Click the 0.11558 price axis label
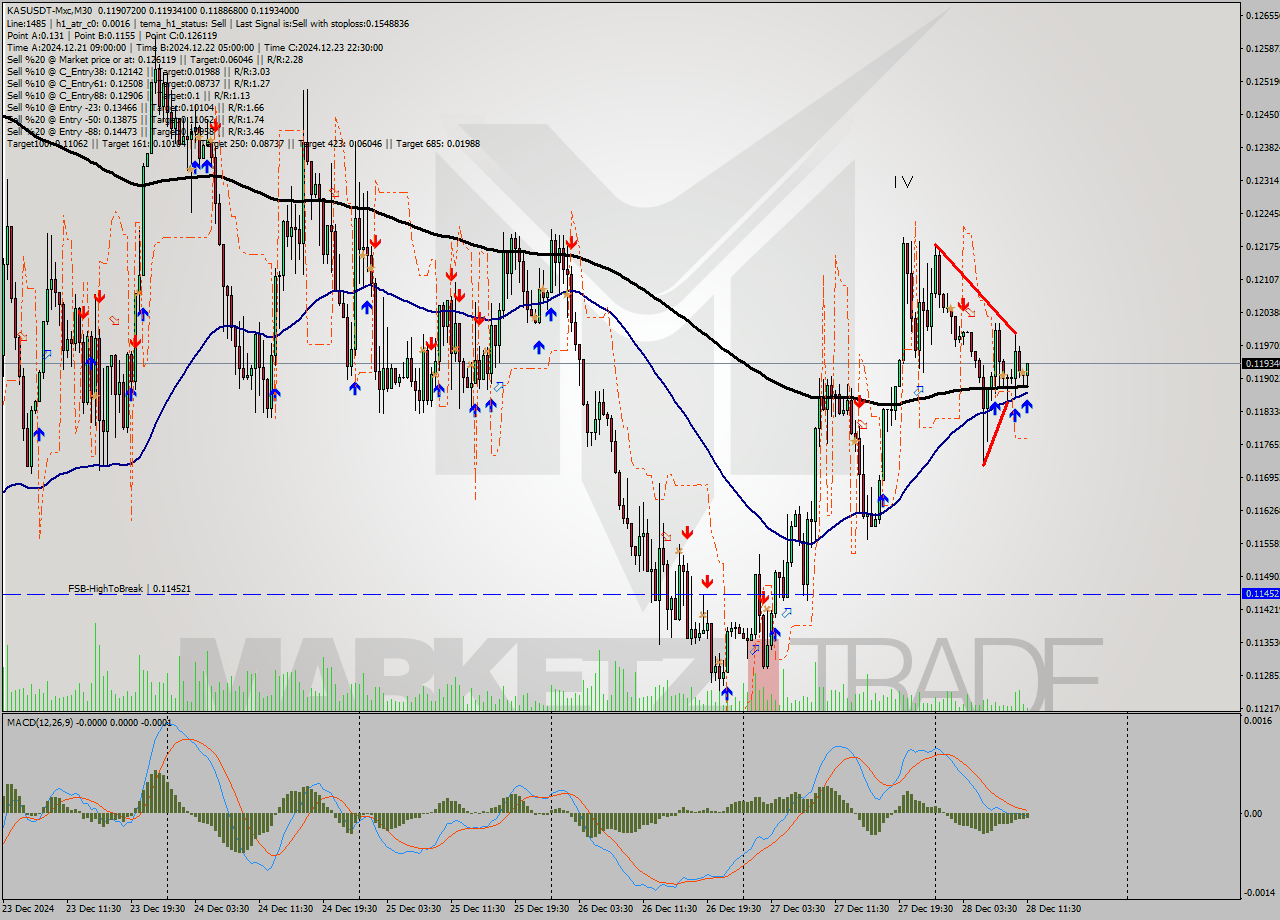Viewport: 1280px width, 920px height. click(1261, 543)
